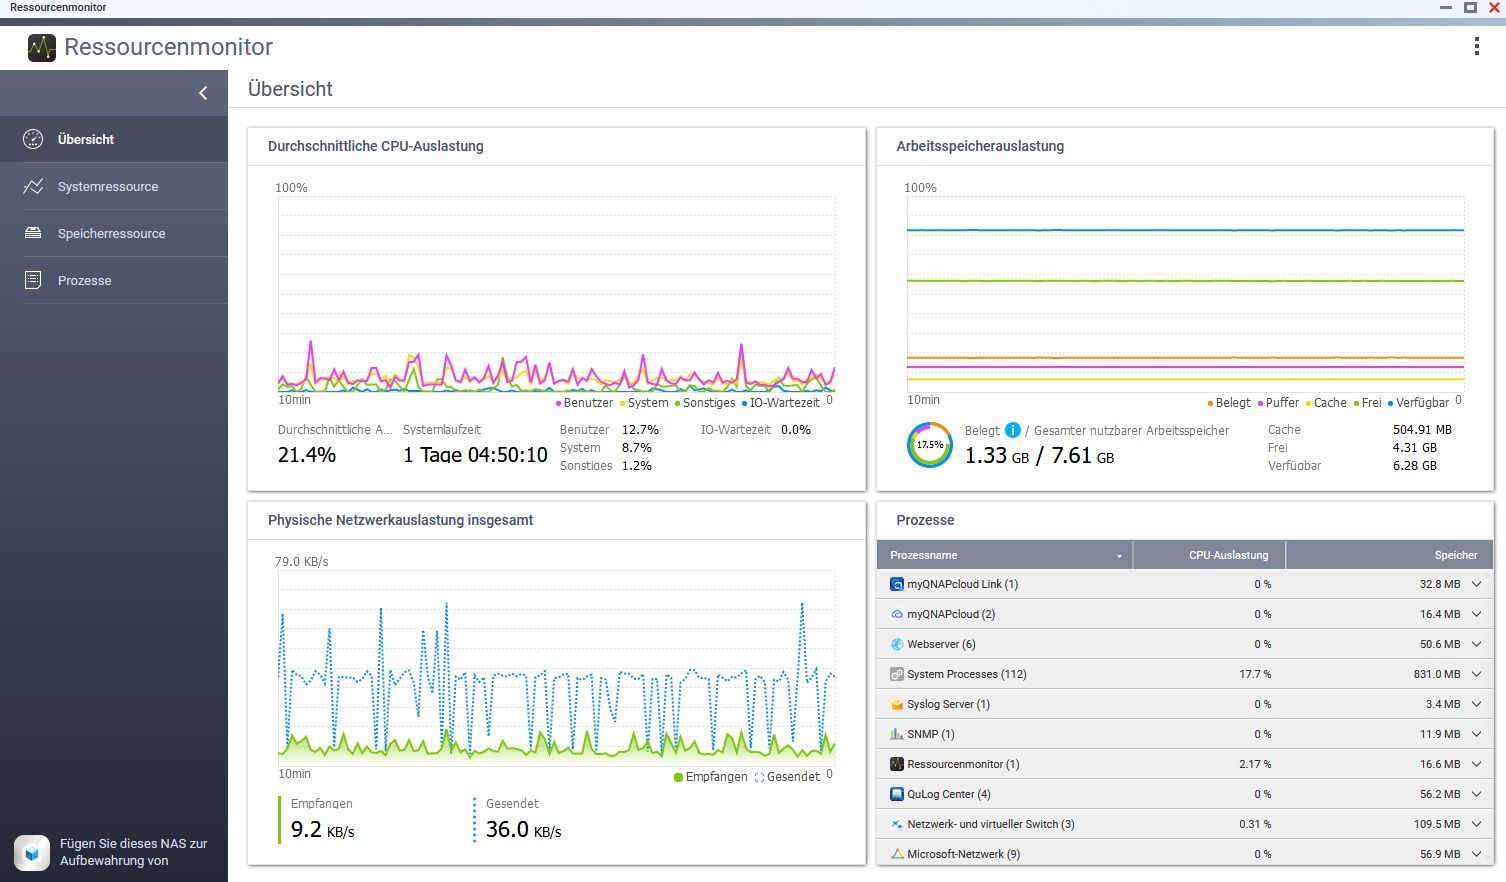The image size is (1506, 882).
Task: Click the Ressourcenmonitor process row icon
Action: tap(897, 764)
